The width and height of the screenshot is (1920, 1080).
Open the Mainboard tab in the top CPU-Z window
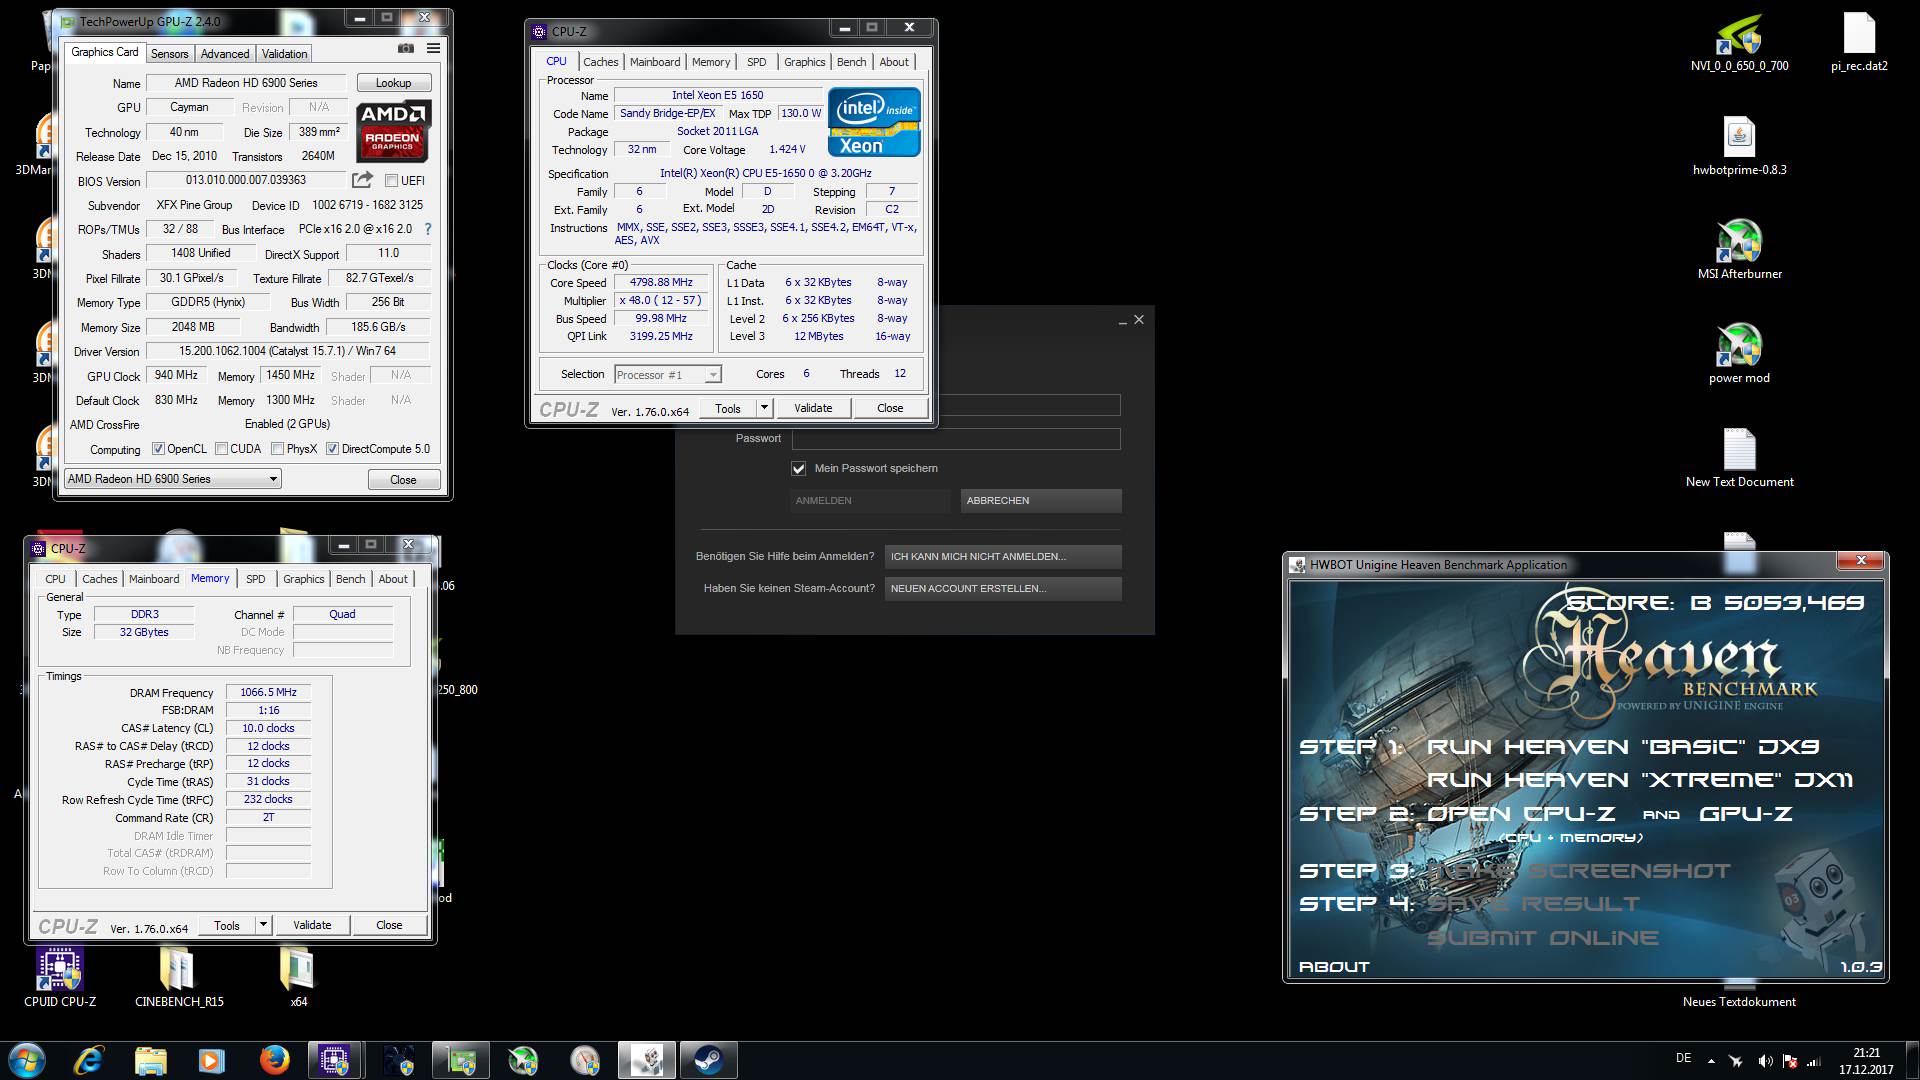coord(655,62)
